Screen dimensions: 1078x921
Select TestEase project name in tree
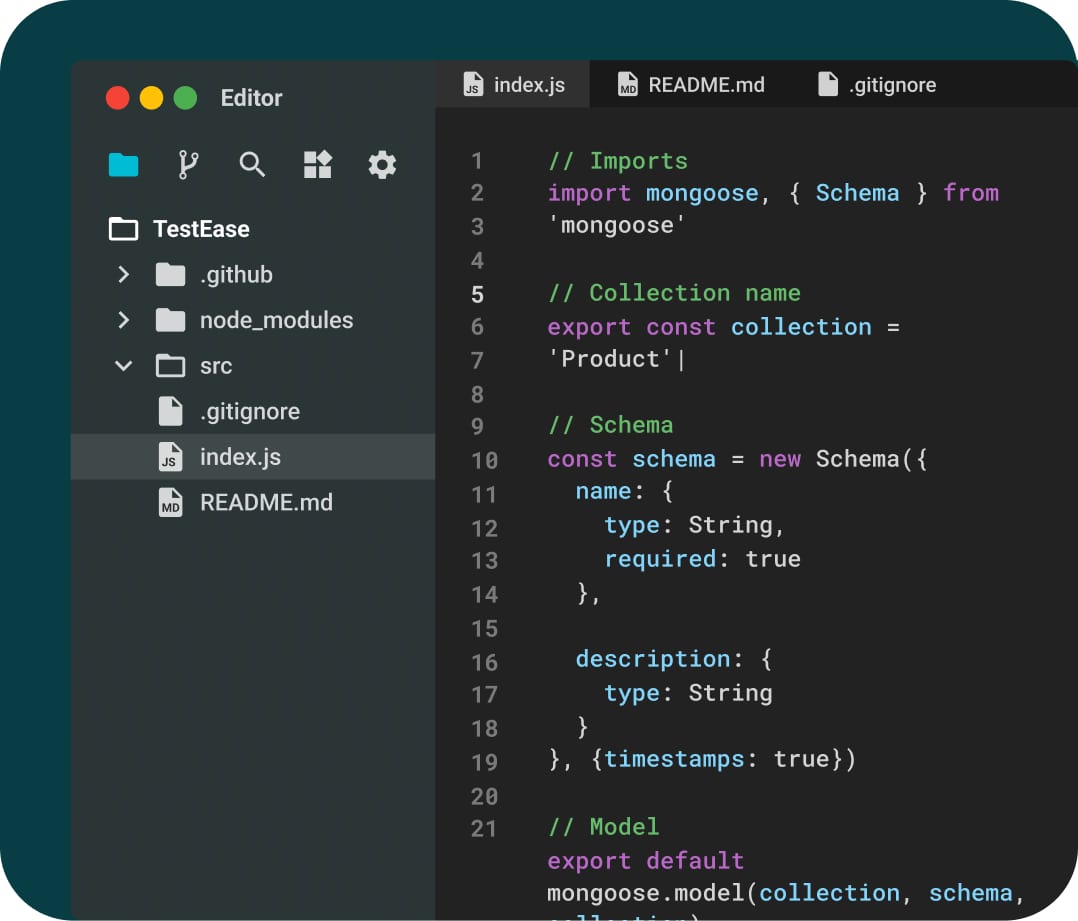(201, 229)
